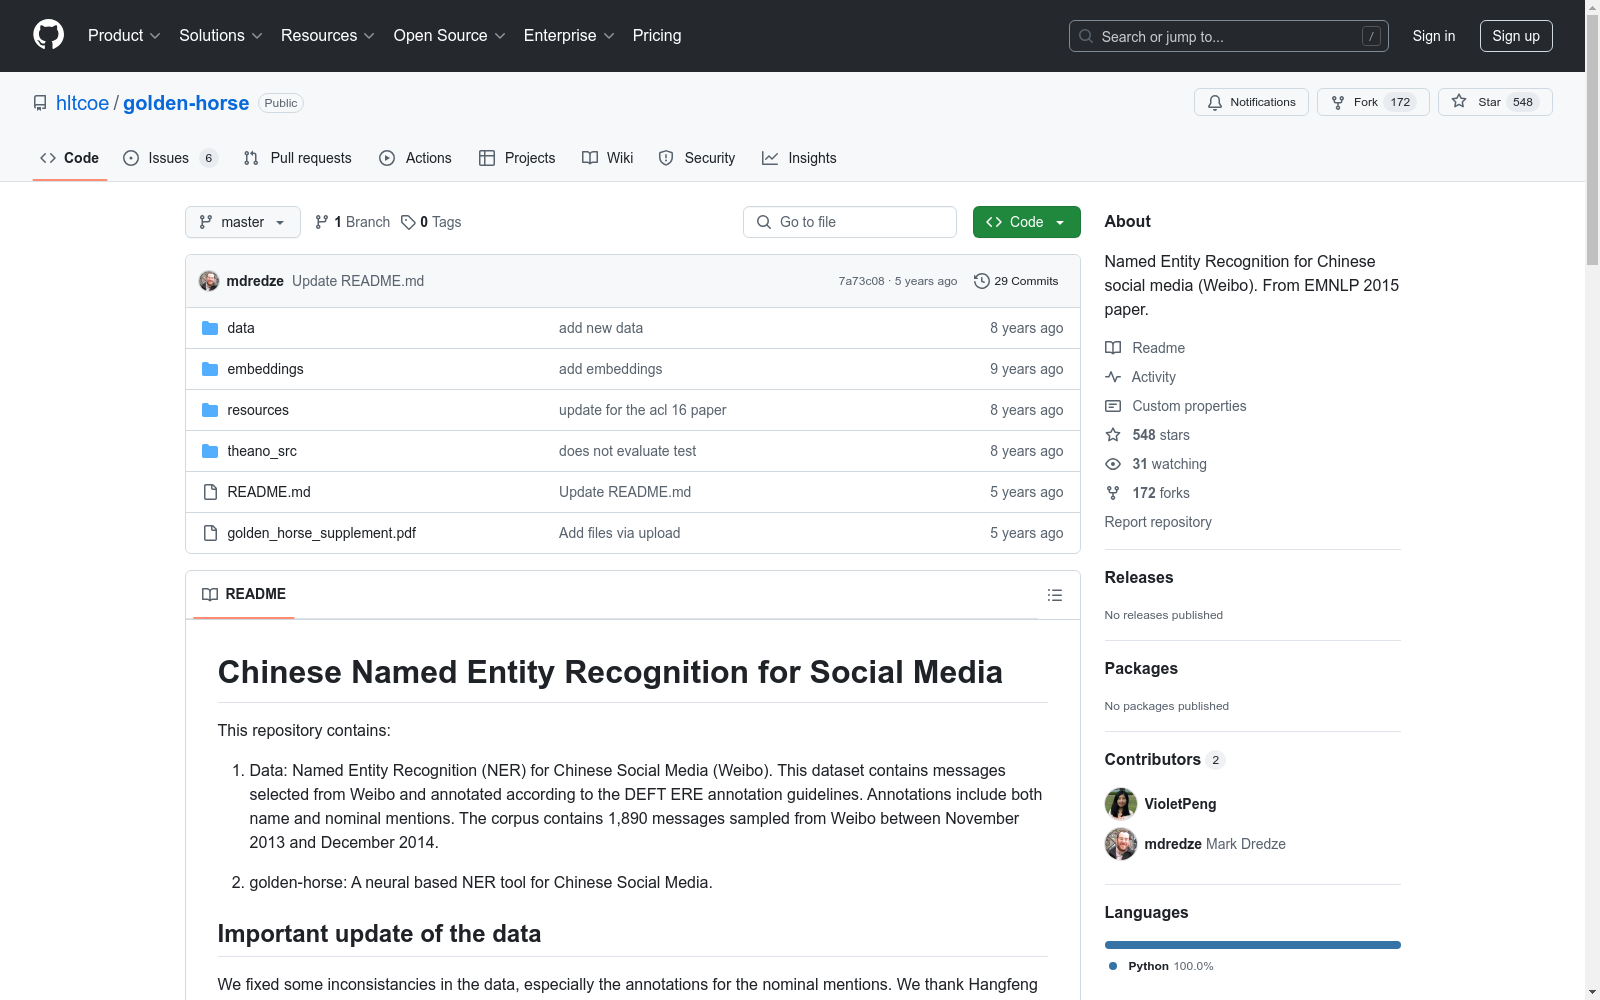The width and height of the screenshot is (1600, 1000).
Task: Click the golden_horse_supplement.pdf file icon
Action: 210,533
